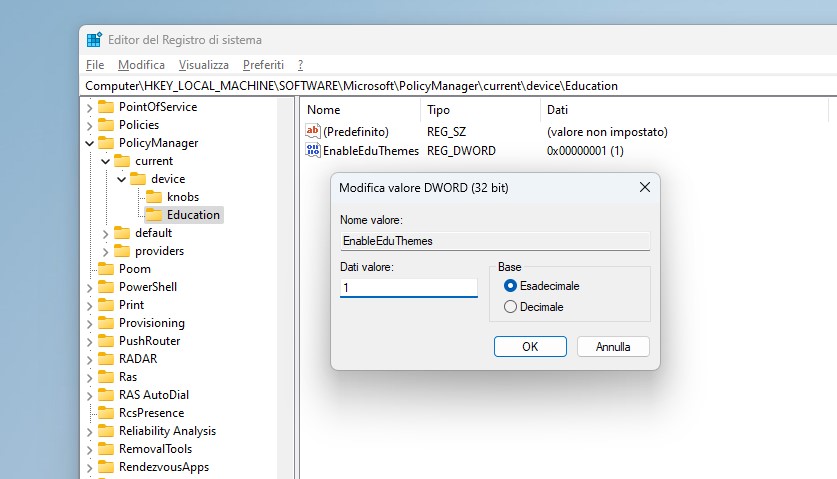Screen dimensions: 837x479
Task: Select the (Predefinito) value name
Action: (x=356, y=132)
